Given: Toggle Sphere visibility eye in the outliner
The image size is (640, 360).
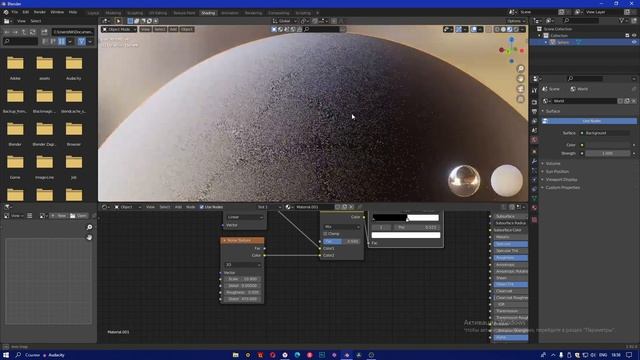Looking at the screenshot, I should [634, 42].
